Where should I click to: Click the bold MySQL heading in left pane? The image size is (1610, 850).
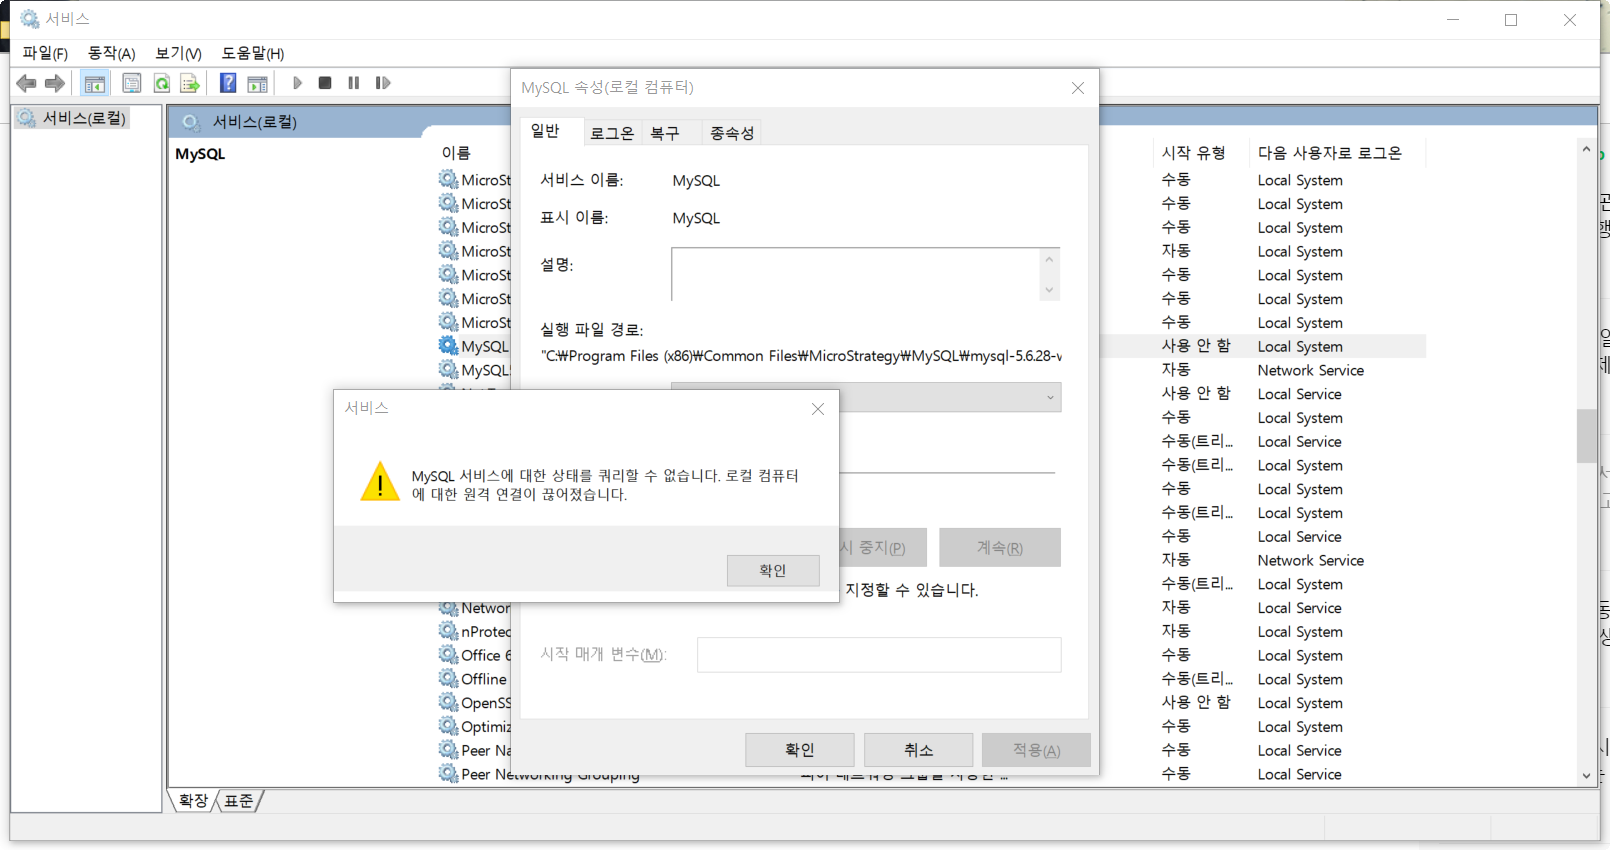(x=200, y=154)
